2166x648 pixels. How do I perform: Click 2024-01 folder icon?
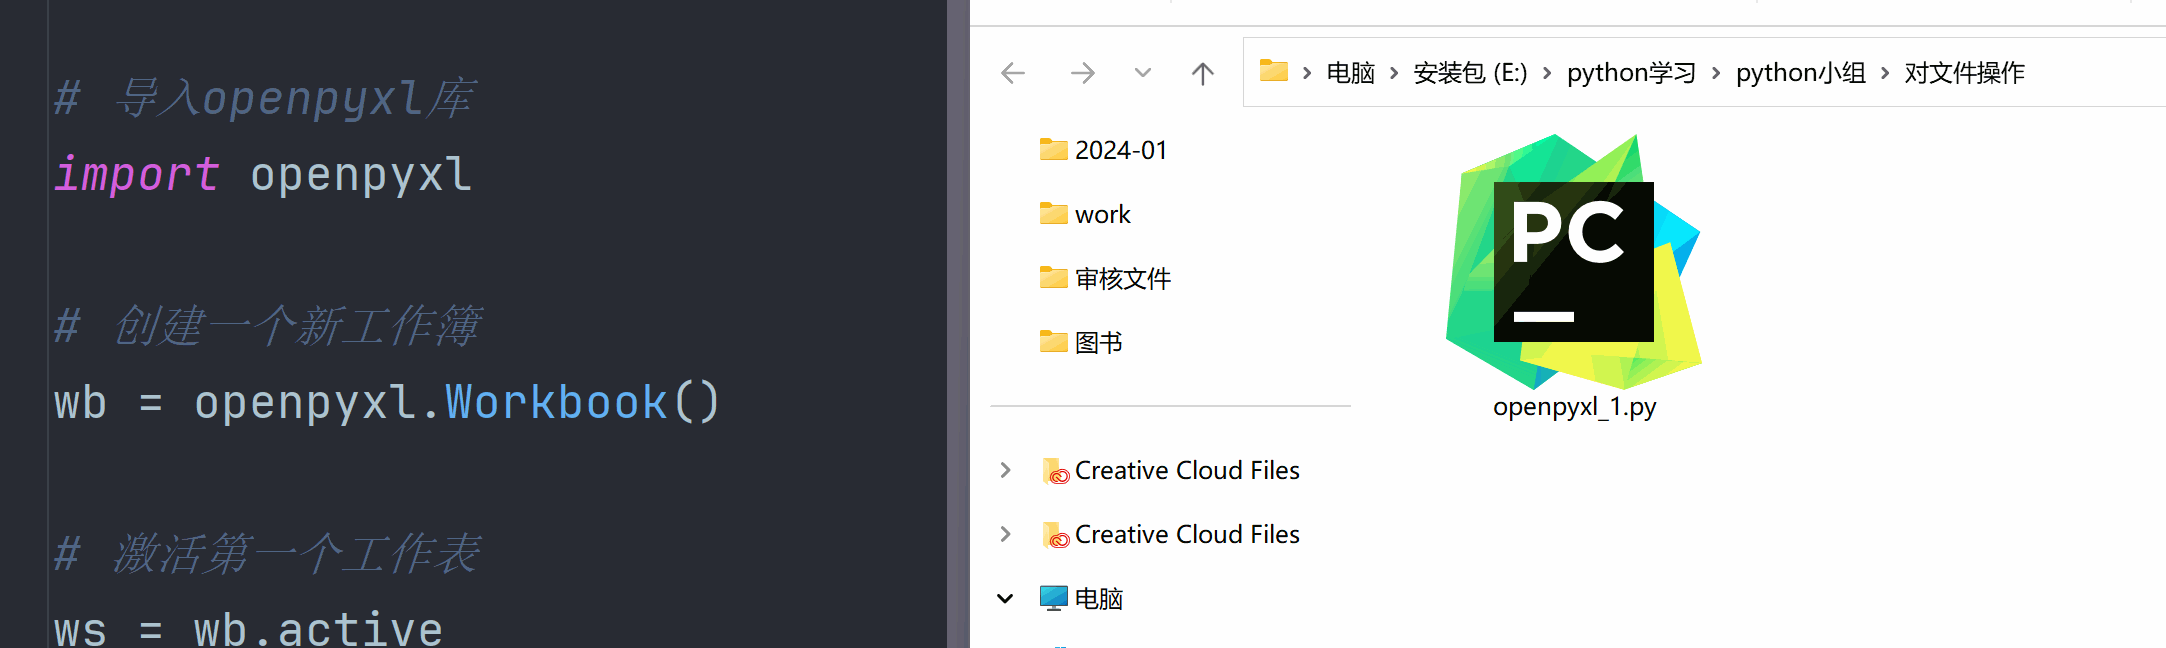tap(1054, 149)
